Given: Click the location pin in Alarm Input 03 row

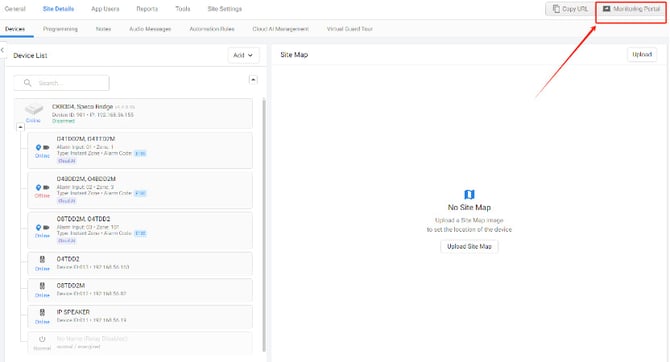Looking at the screenshot, I should click(38, 228).
